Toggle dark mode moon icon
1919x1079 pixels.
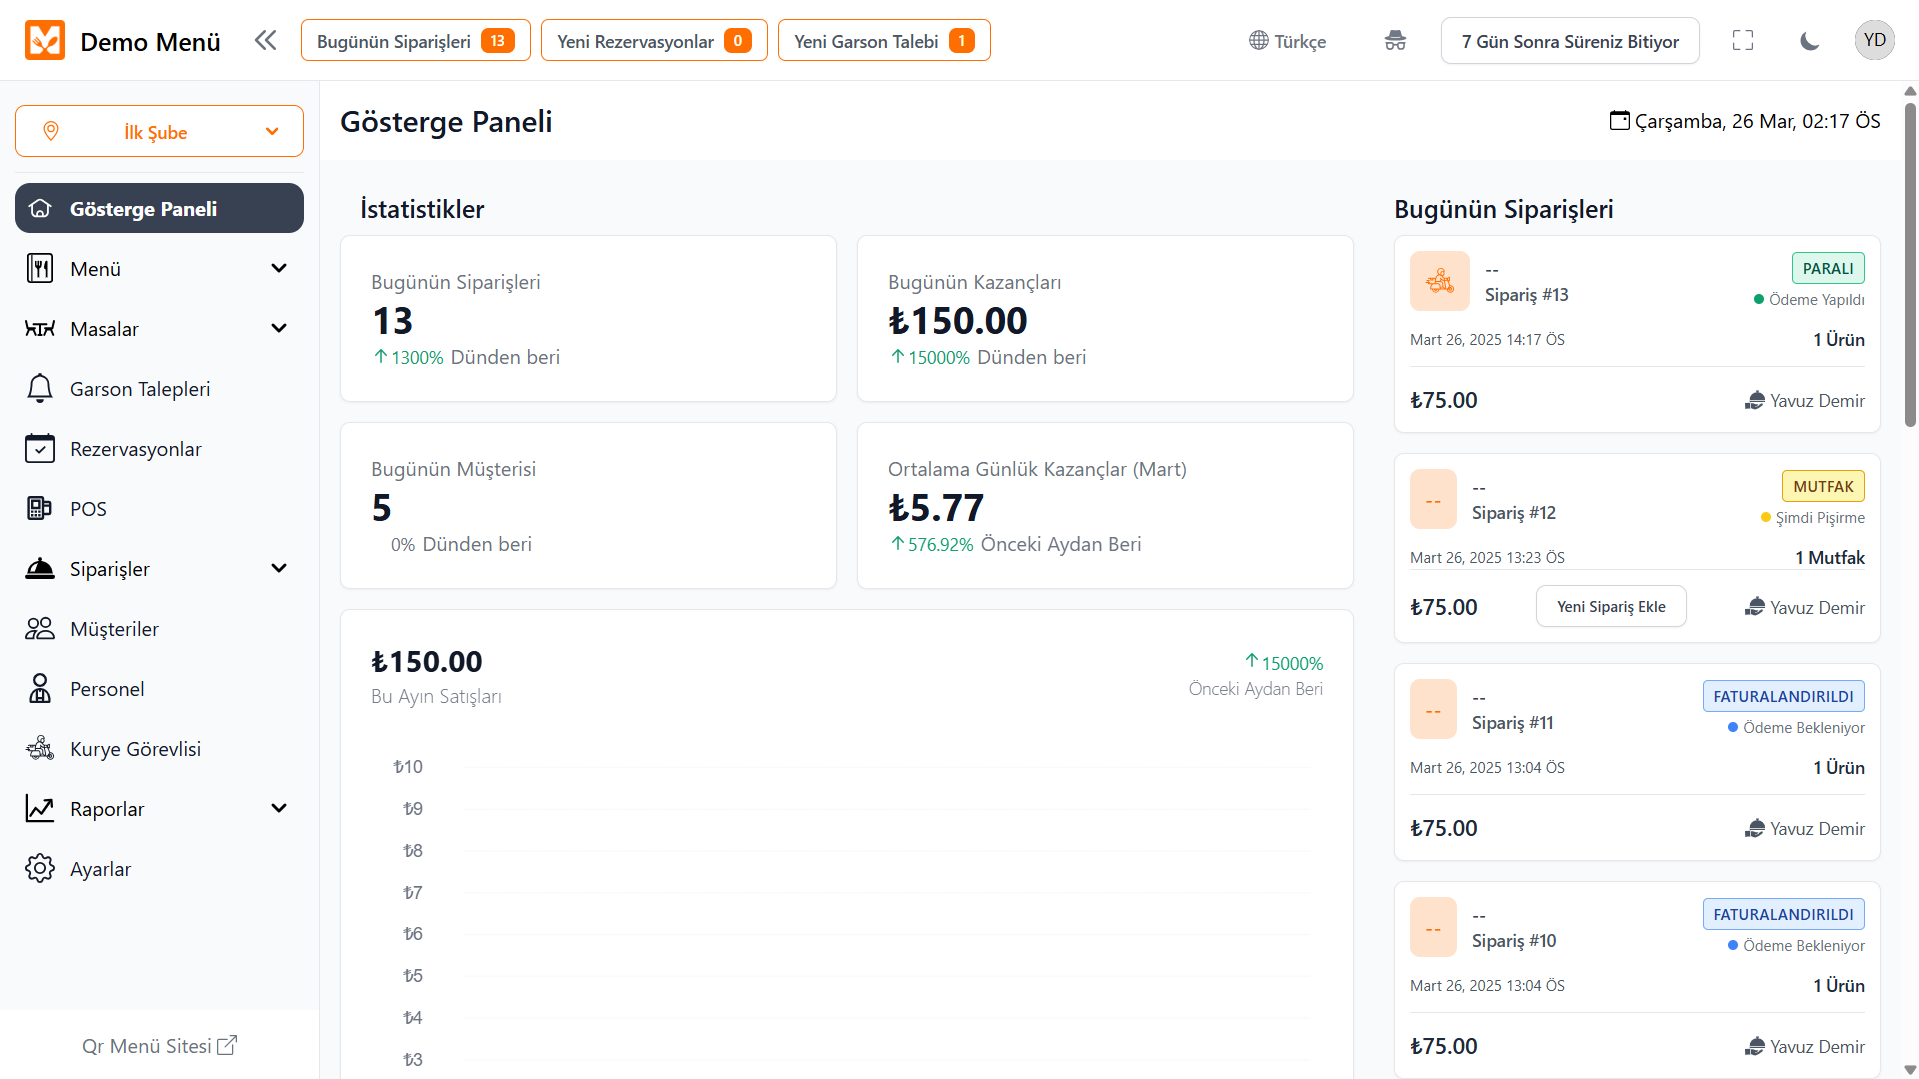coord(1809,41)
